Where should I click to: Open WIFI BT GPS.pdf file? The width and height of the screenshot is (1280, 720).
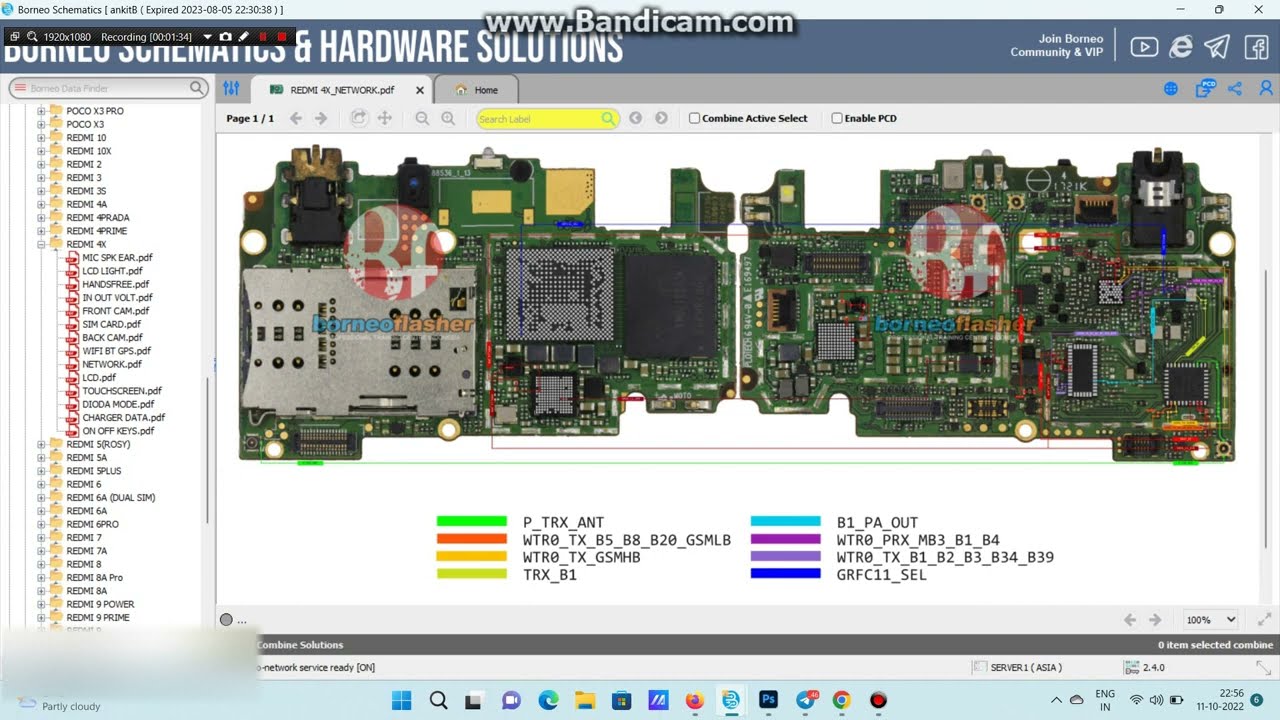(116, 351)
